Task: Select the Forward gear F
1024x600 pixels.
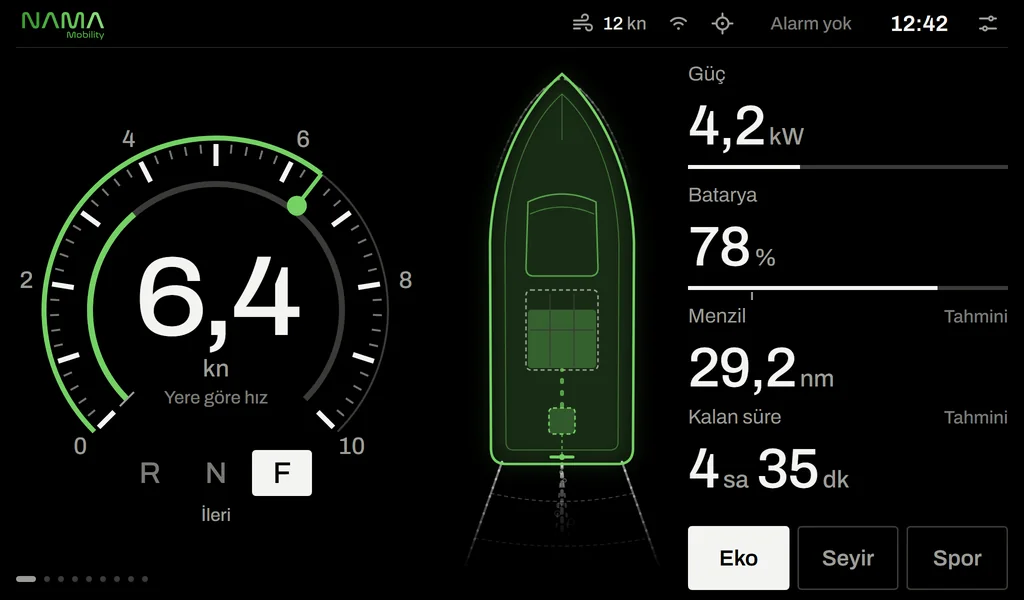Action: click(x=282, y=473)
